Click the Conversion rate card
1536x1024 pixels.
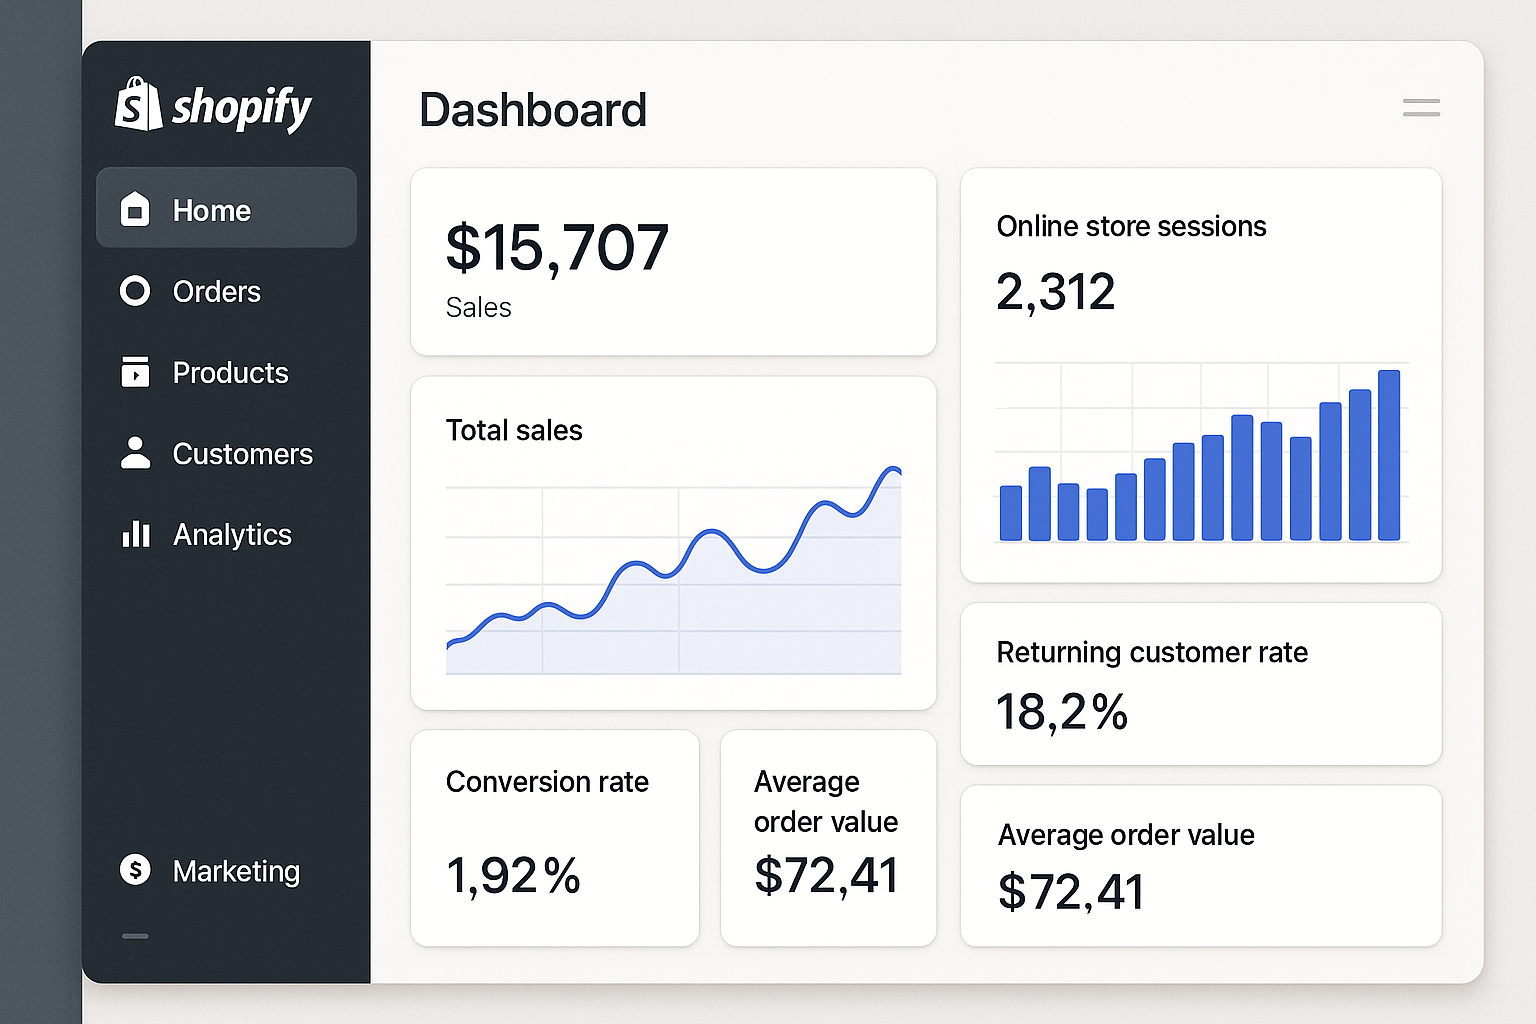pos(554,838)
